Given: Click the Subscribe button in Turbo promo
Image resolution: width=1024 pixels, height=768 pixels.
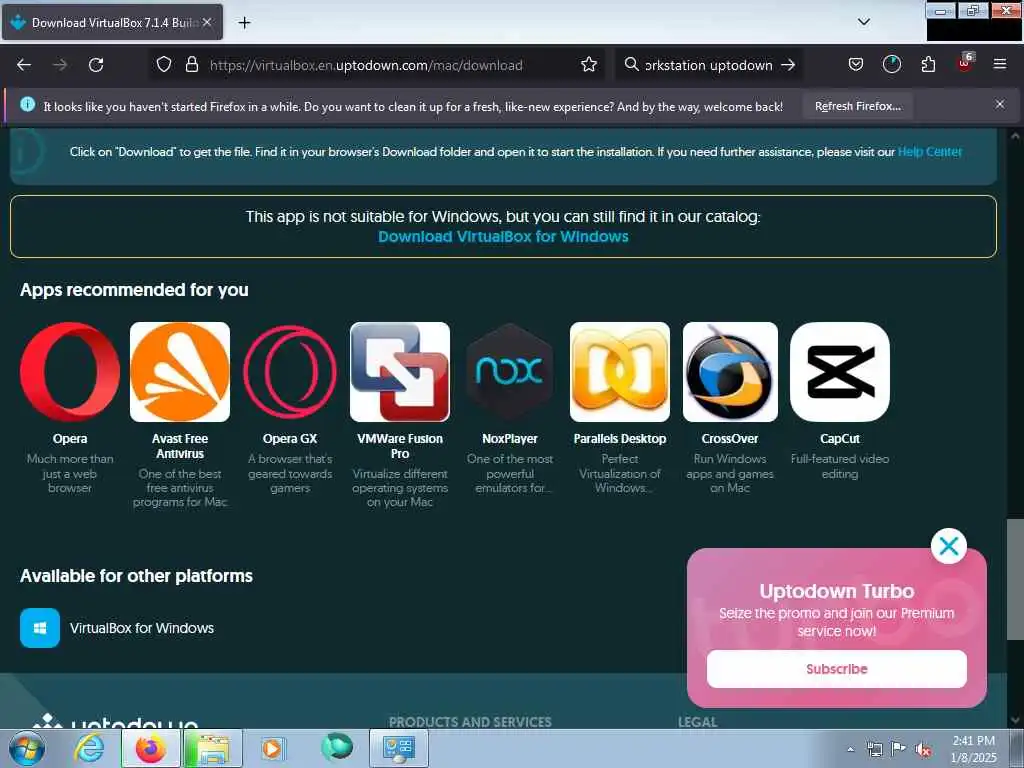Looking at the screenshot, I should (x=837, y=669).
